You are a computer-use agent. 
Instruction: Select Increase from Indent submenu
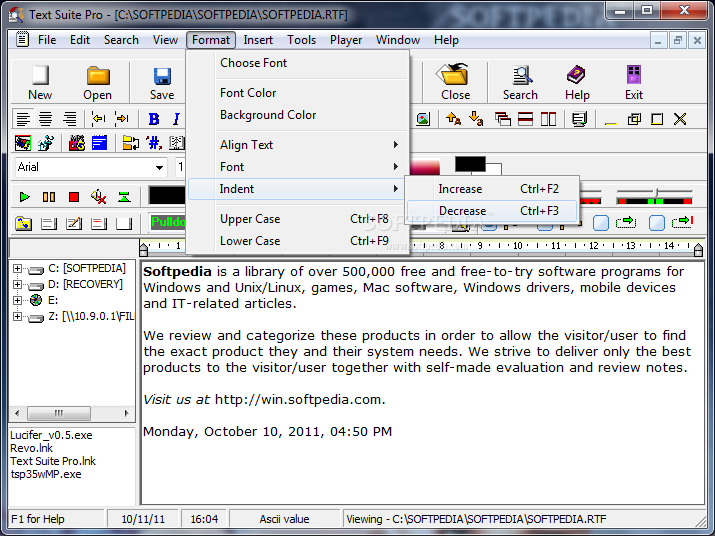coord(492,189)
